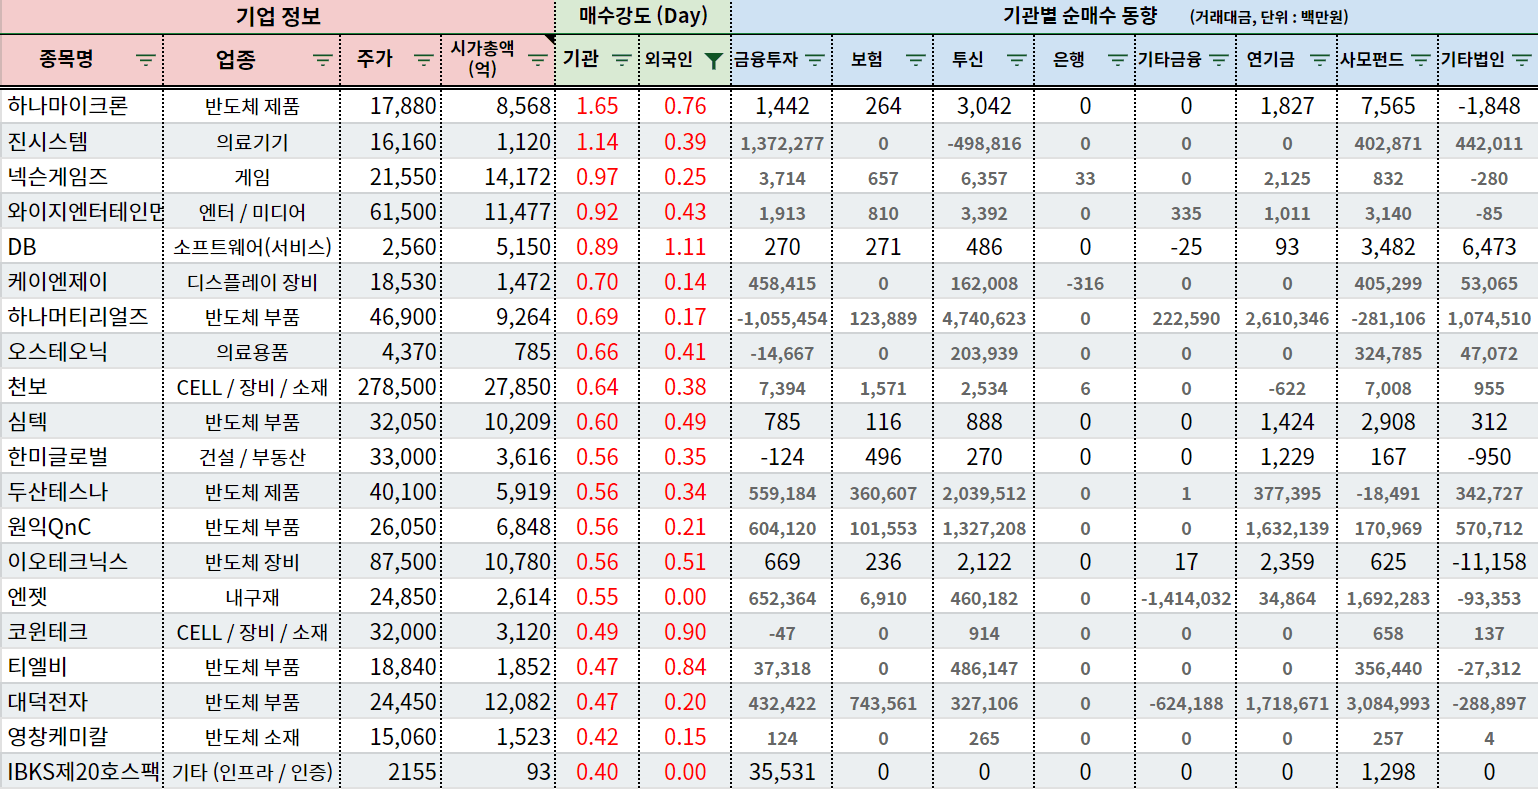Open the 연기금 column filter dropdown
Screen dimensions: 1538x789
(1319, 60)
